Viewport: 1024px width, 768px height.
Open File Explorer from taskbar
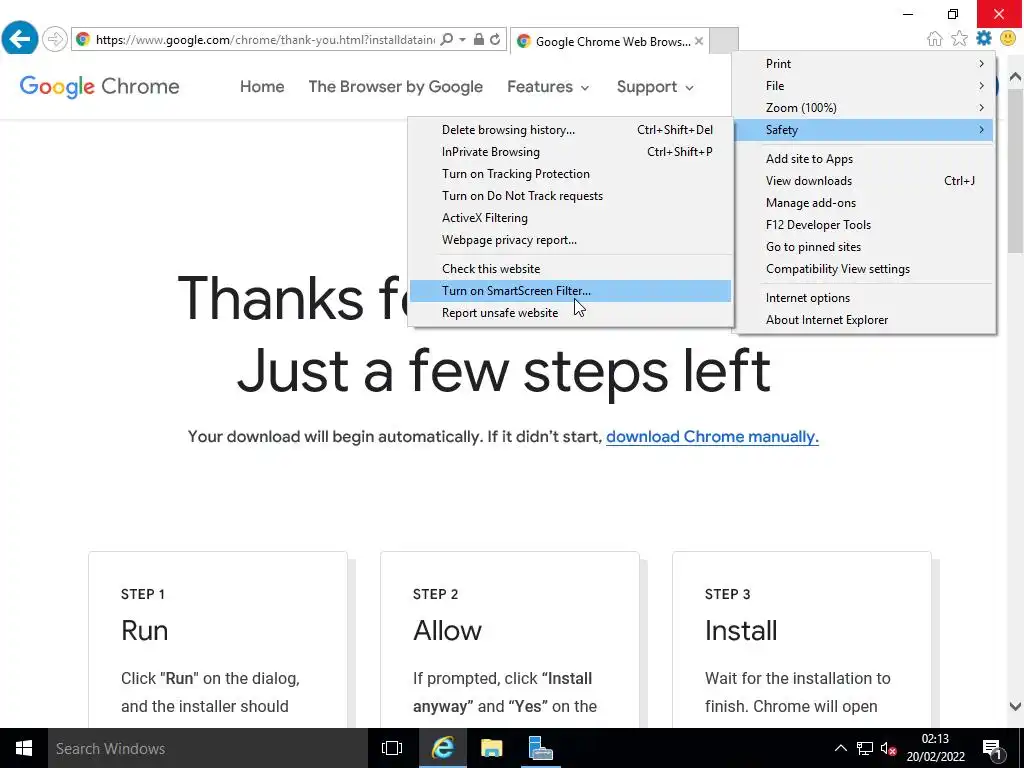(x=491, y=748)
